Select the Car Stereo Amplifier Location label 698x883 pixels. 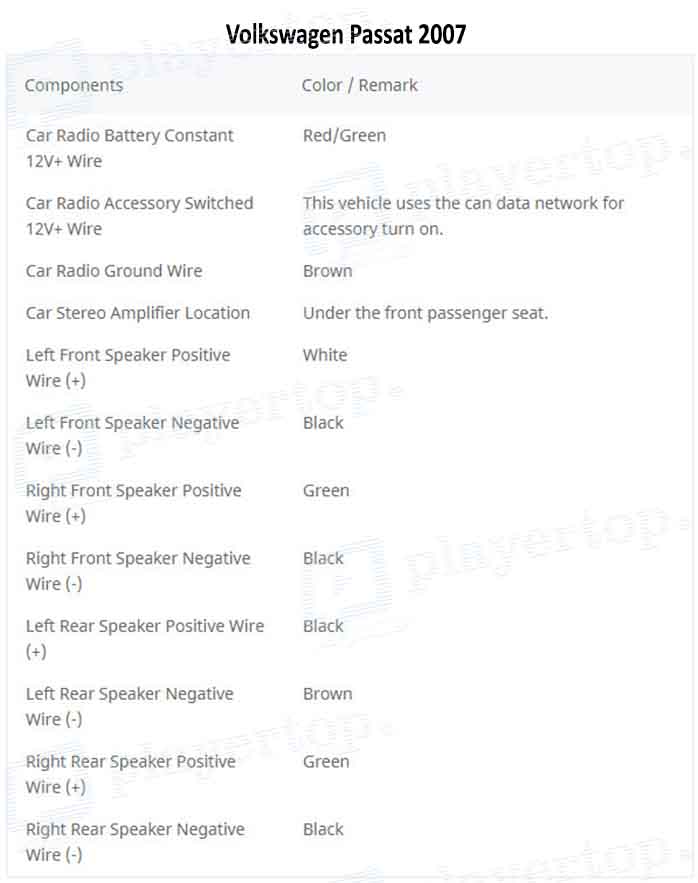(137, 313)
